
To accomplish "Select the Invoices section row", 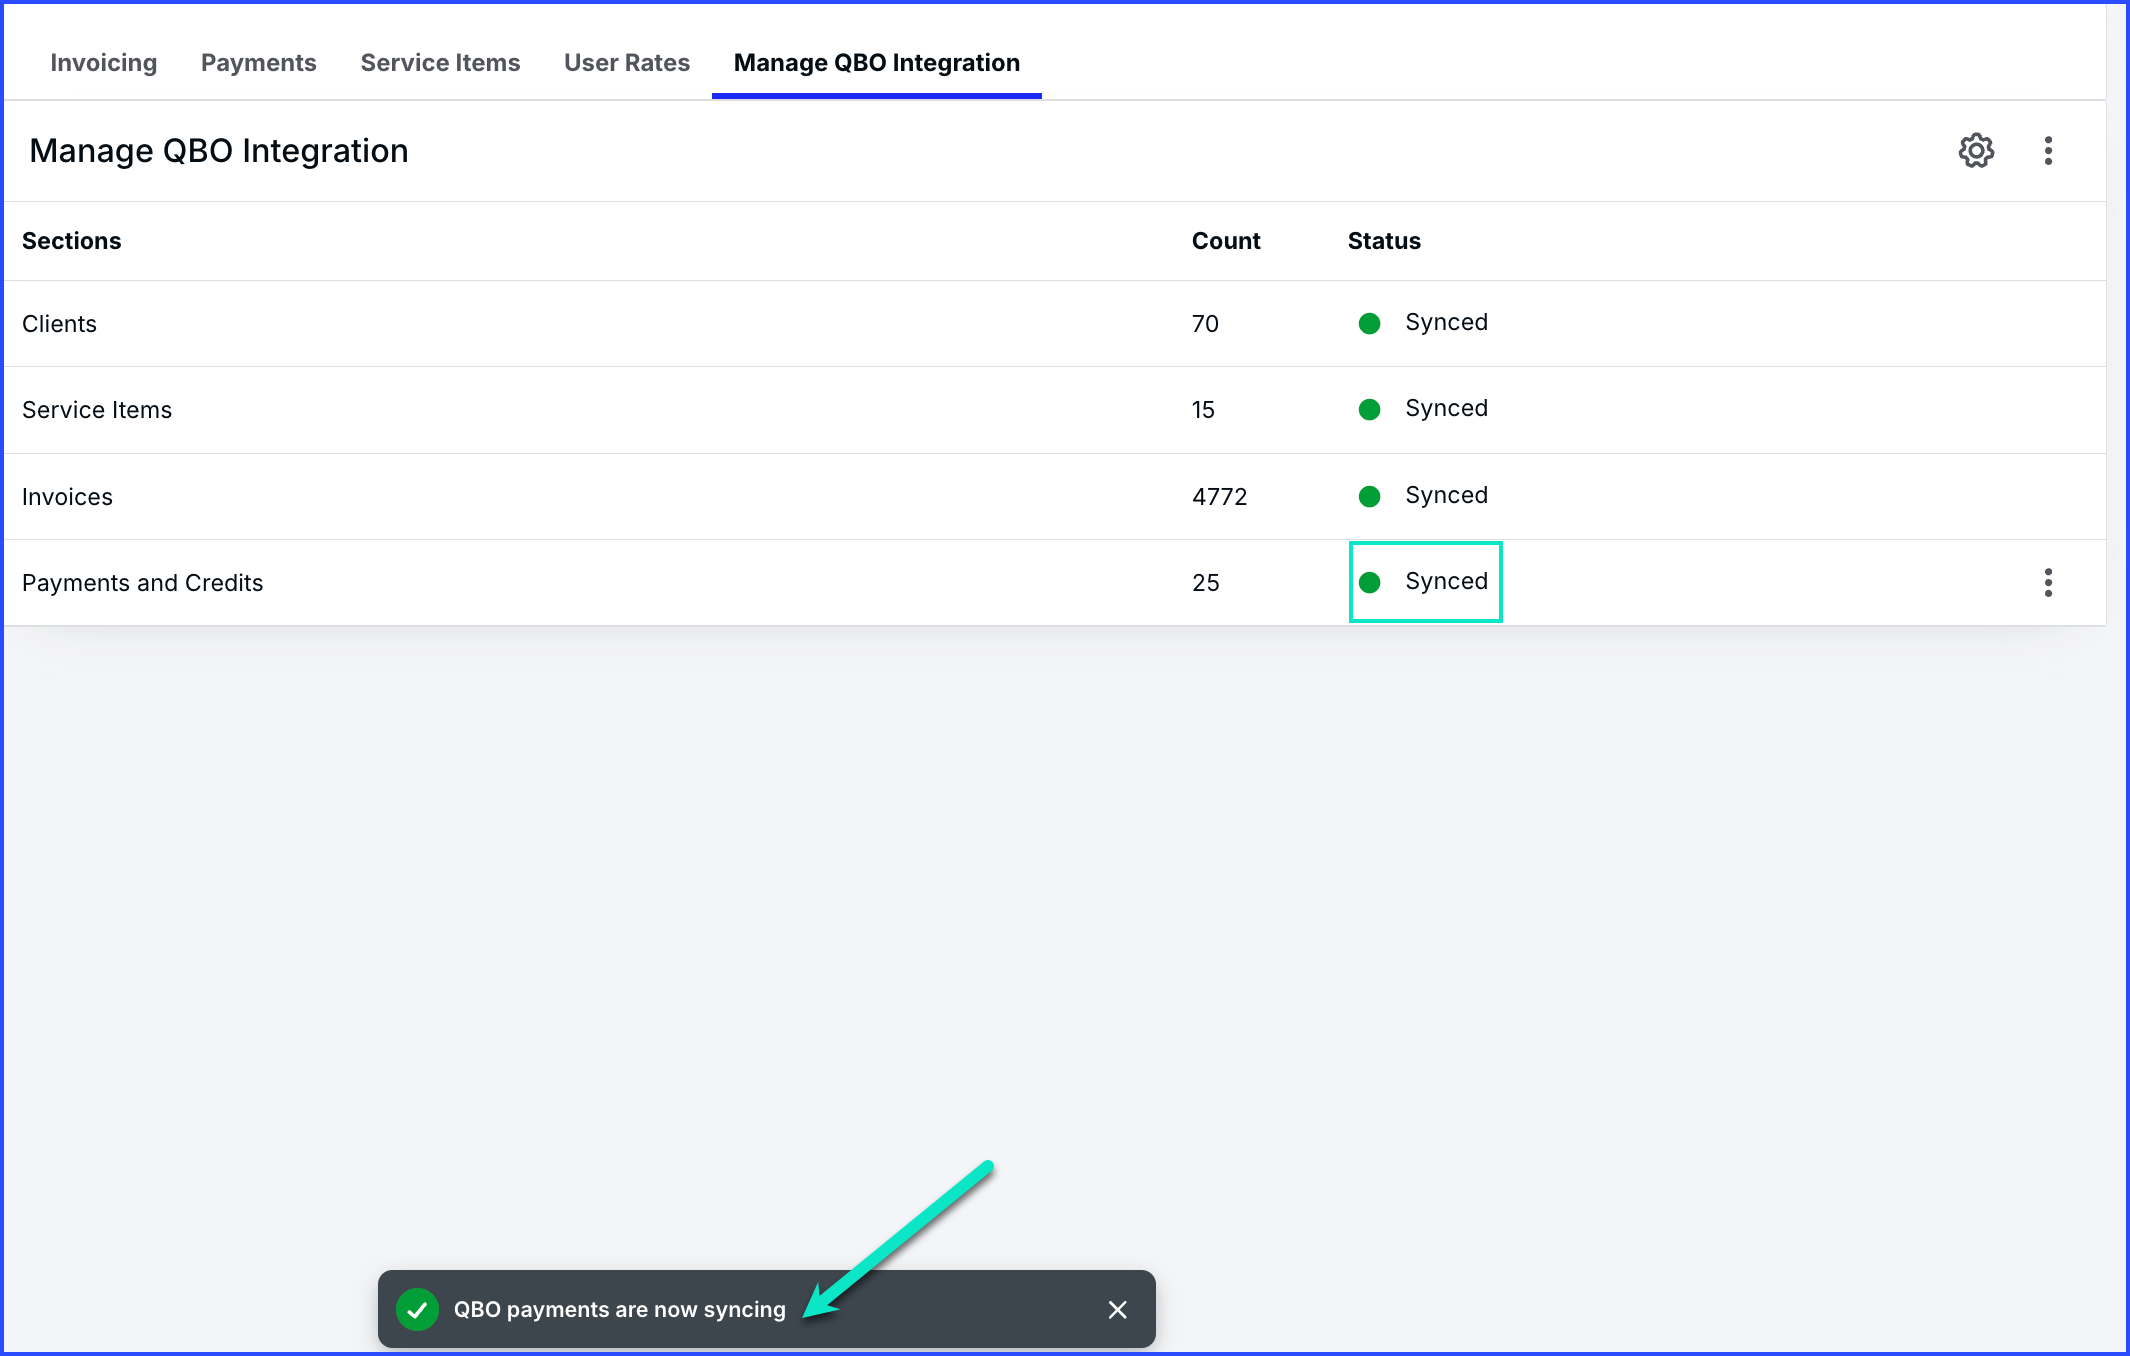I will point(1055,497).
